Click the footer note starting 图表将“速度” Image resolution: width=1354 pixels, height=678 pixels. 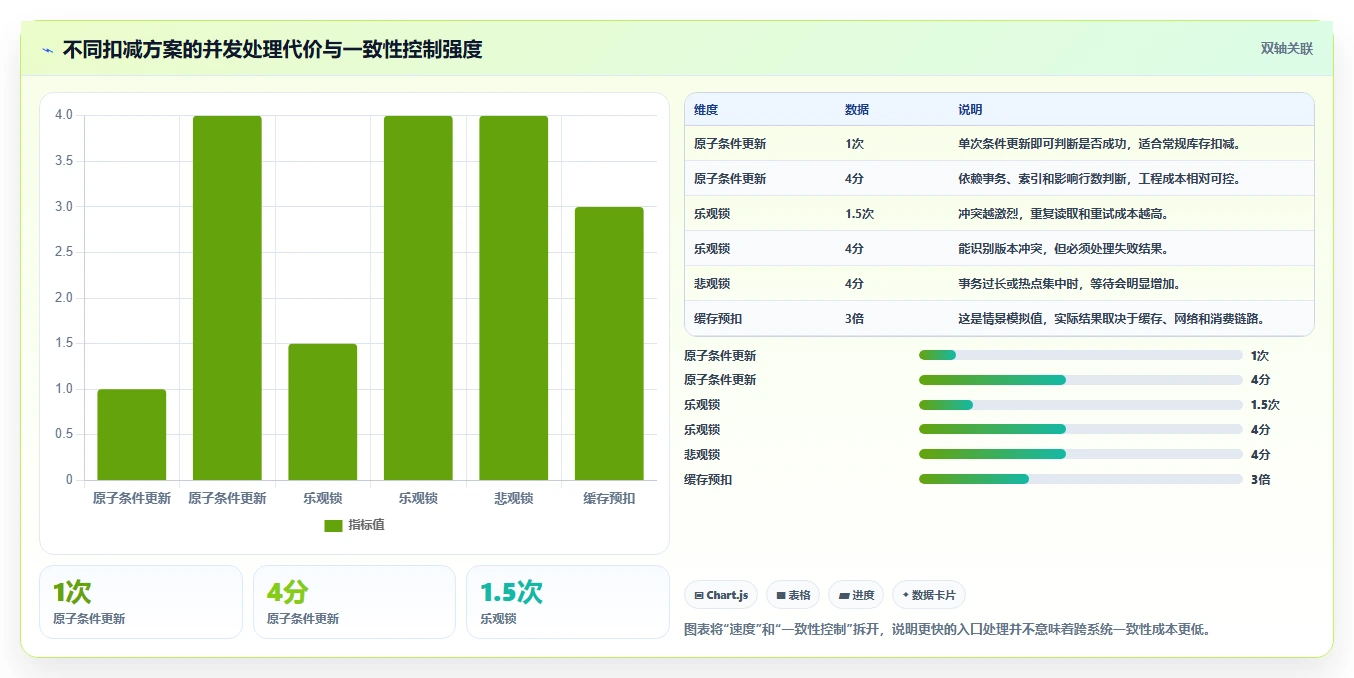pyautogui.click(x=947, y=630)
